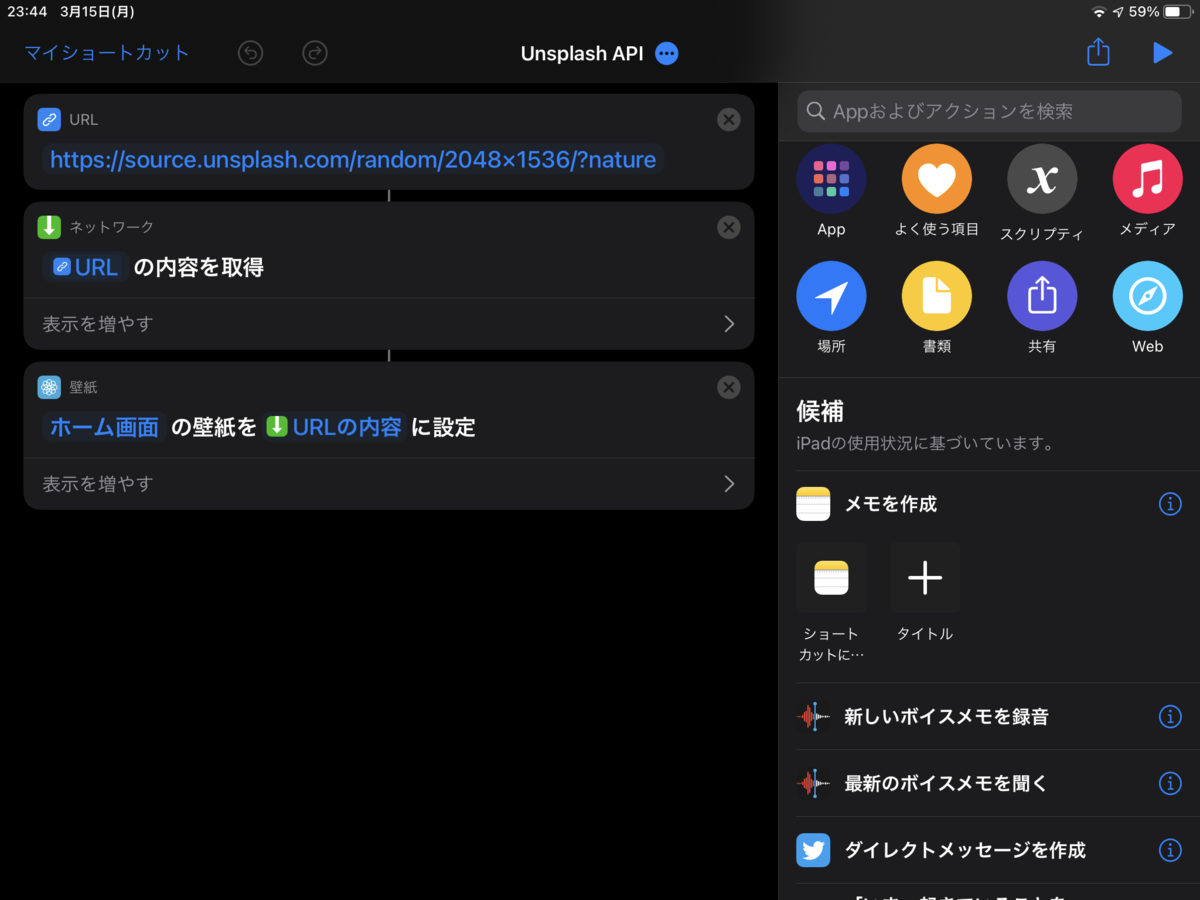Tap the URL variable token in ネットワーク action
Image resolution: width=1200 pixels, height=900 pixels.
86,267
